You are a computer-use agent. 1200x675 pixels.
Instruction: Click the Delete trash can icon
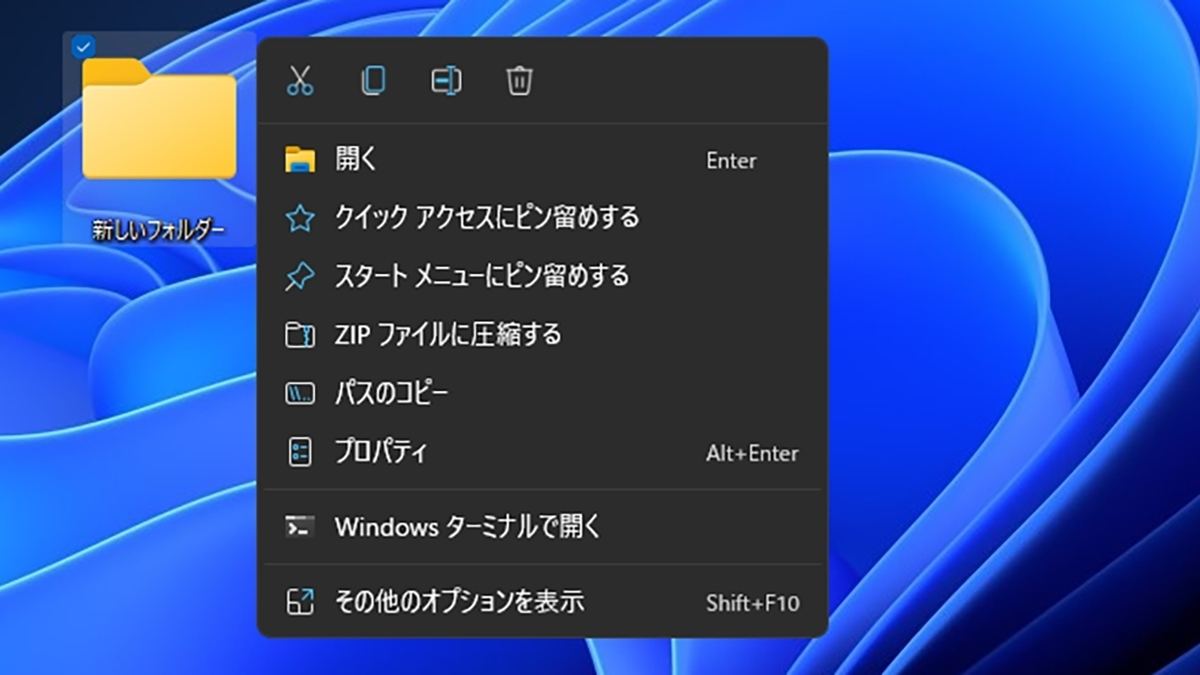(x=519, y=81)
